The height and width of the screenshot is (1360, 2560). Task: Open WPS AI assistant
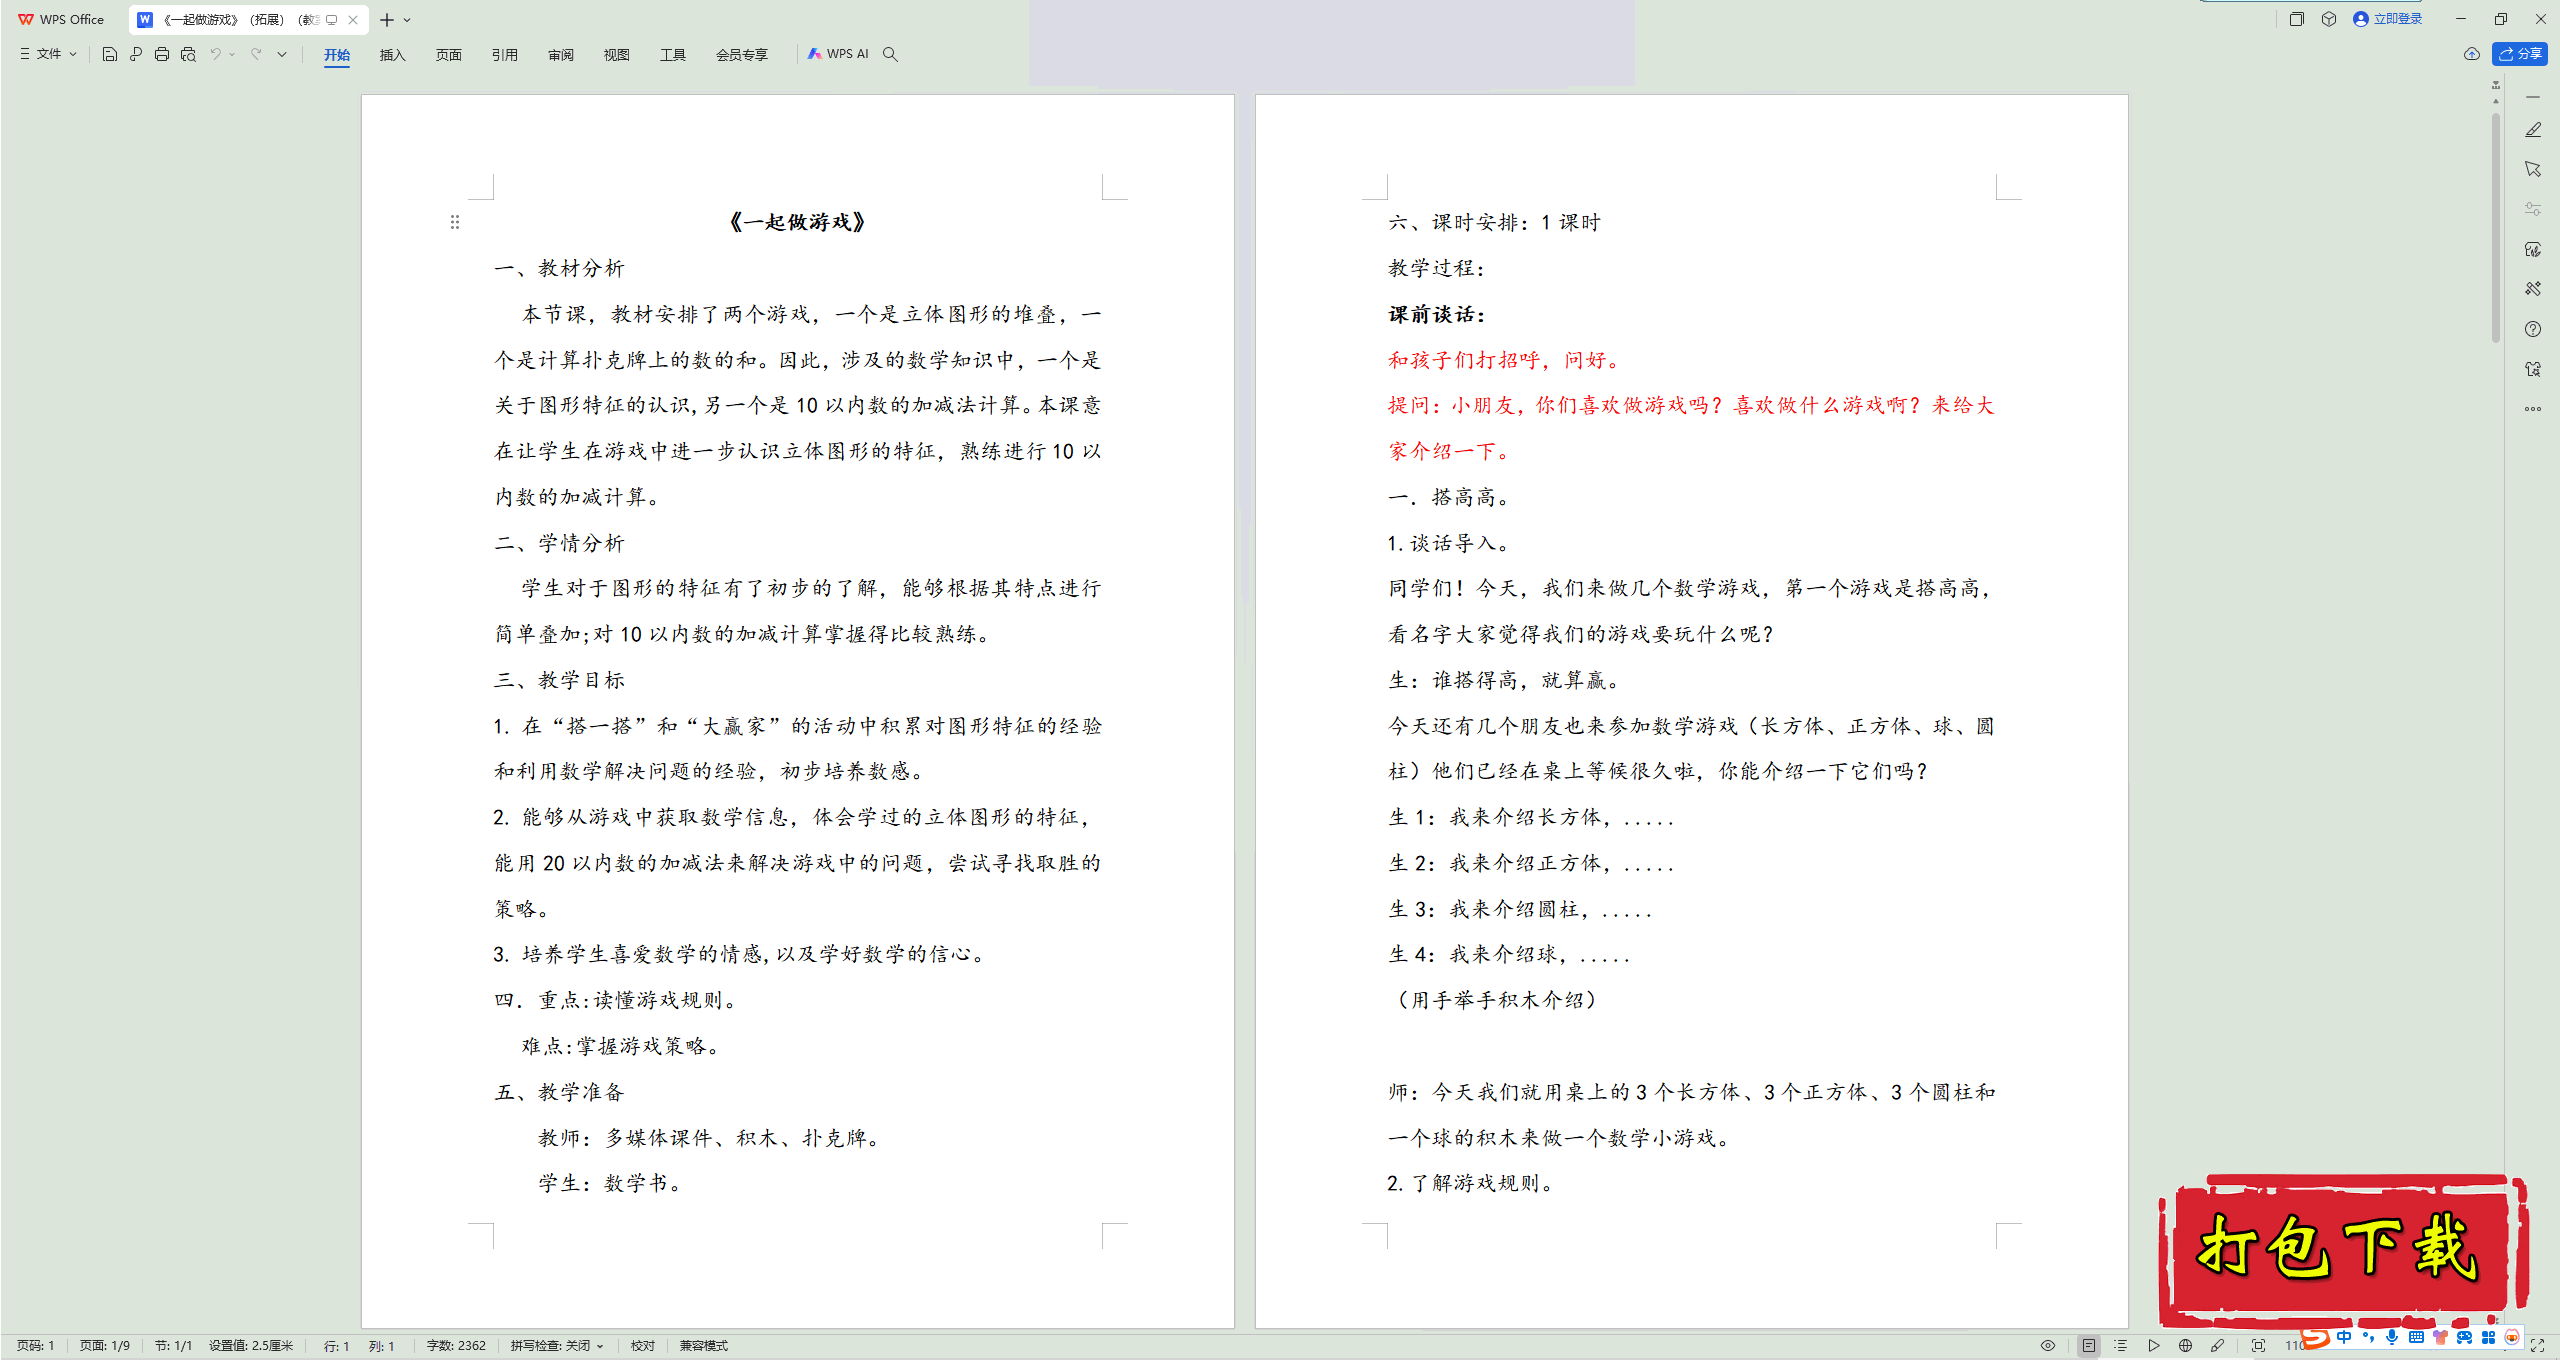(838, 54)
